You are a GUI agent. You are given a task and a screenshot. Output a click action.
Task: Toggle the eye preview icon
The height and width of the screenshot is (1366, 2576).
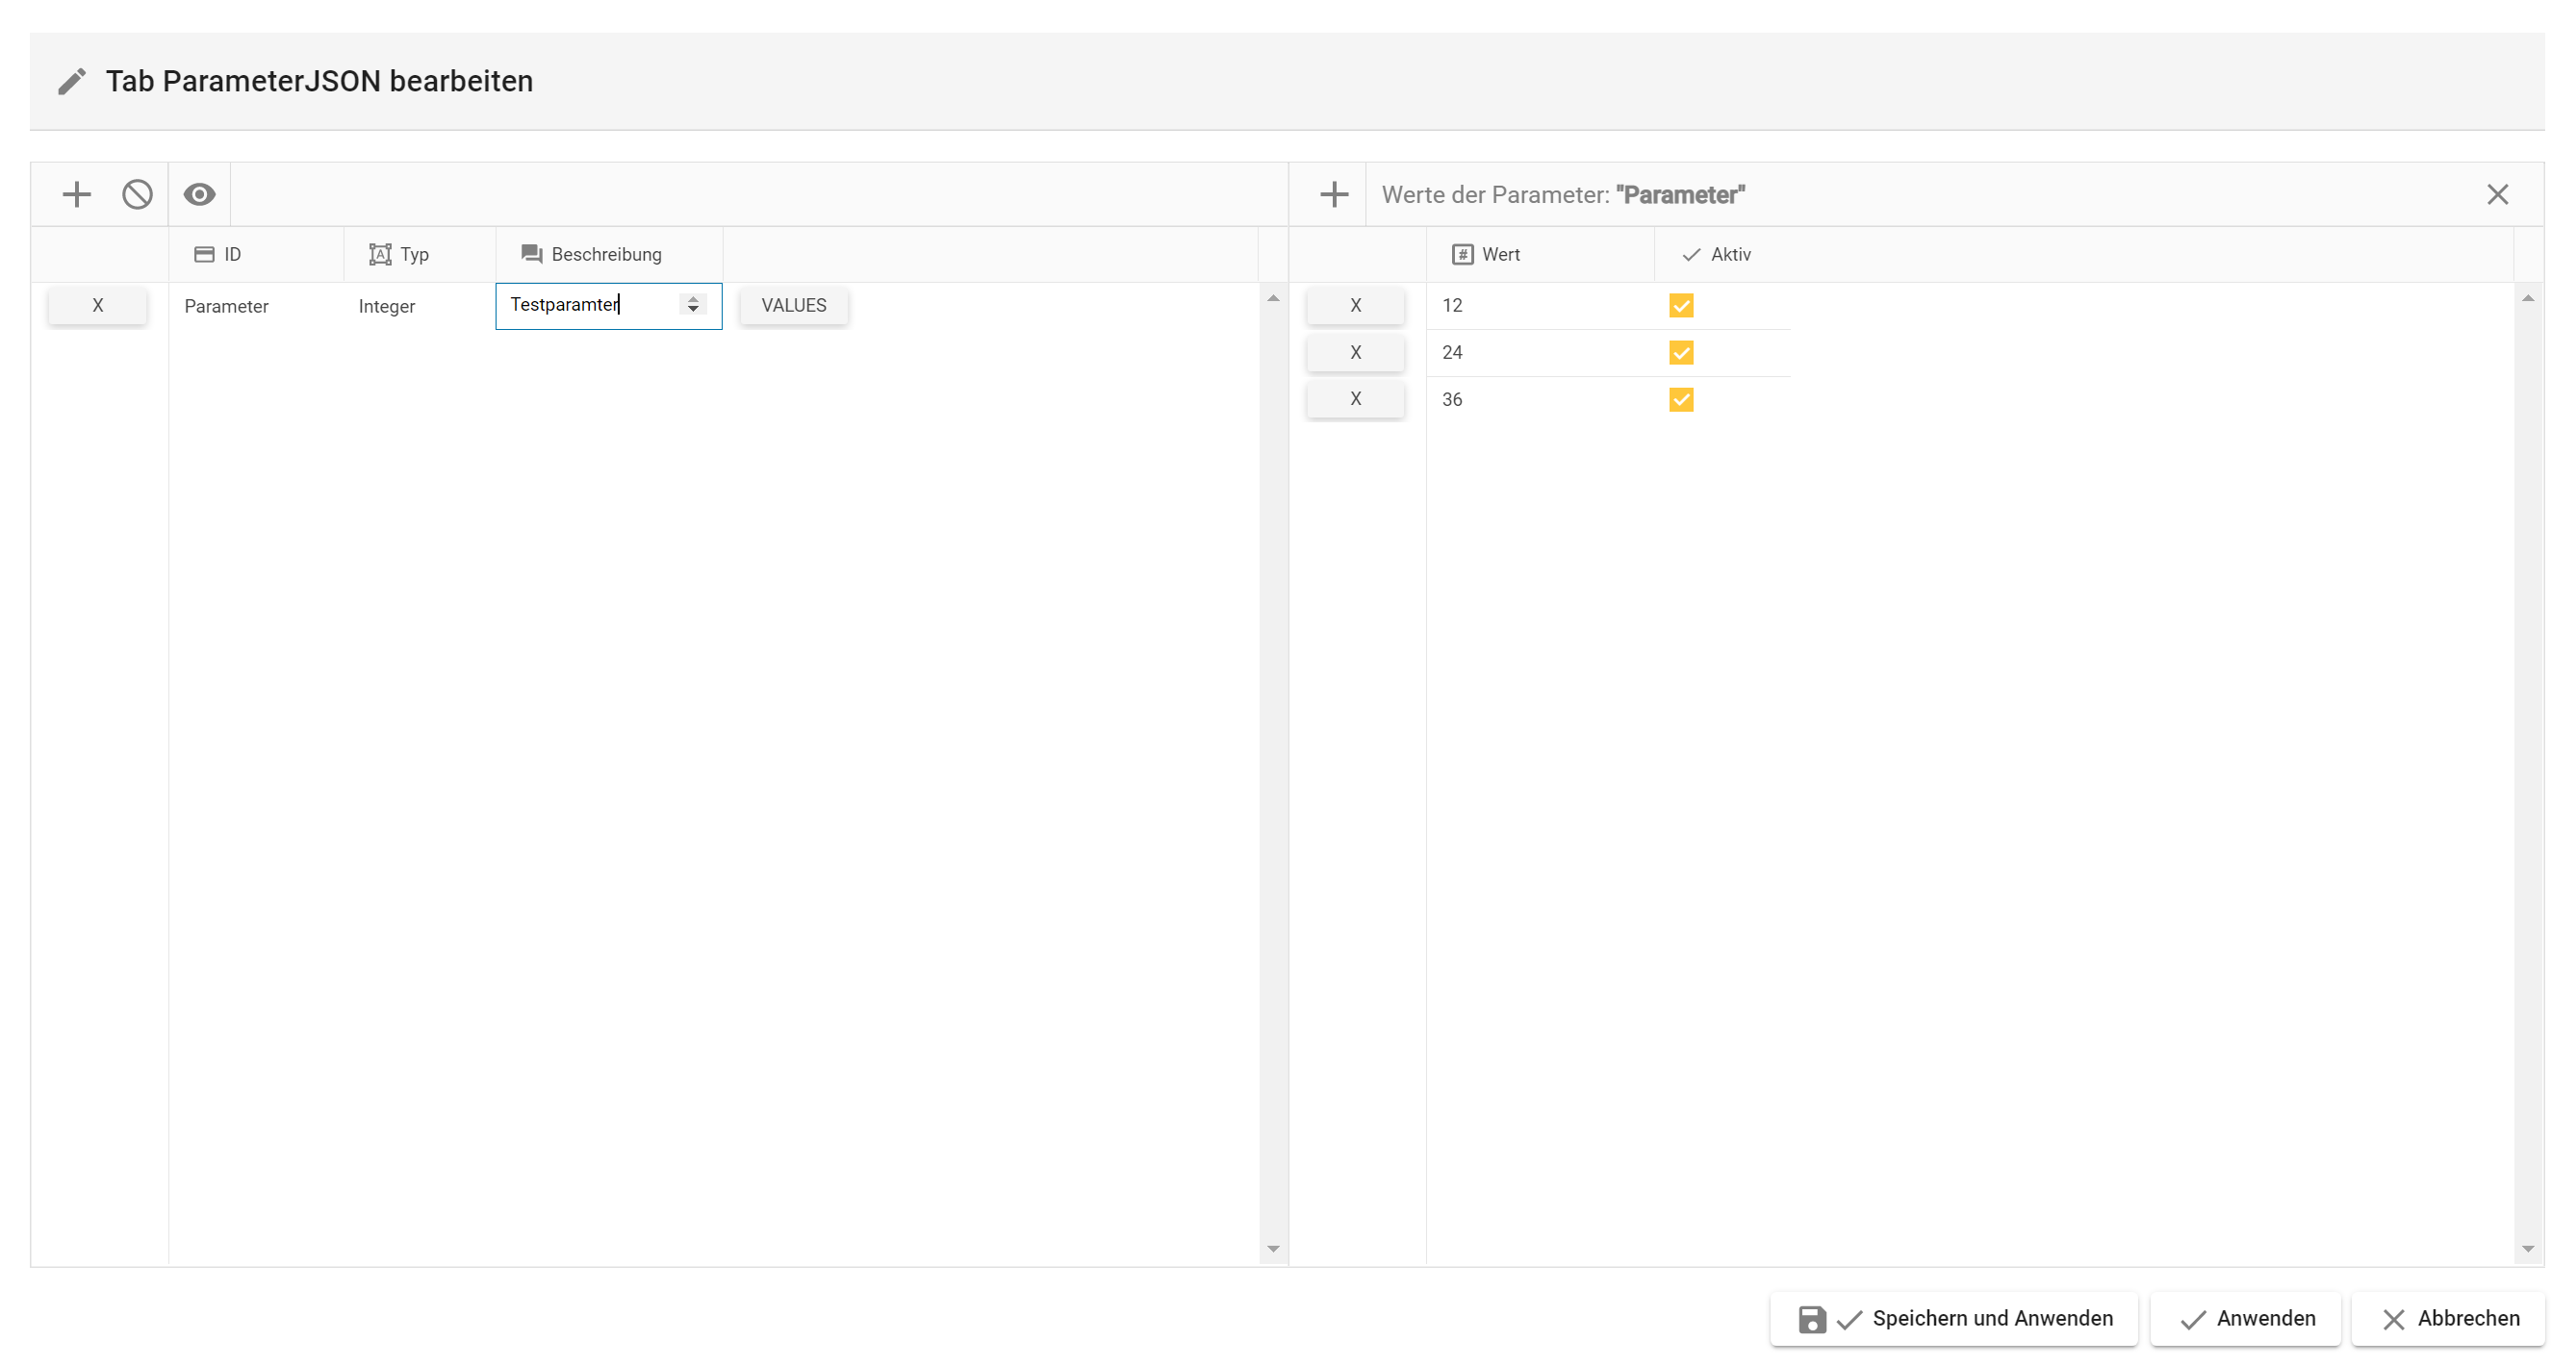pyautogui.click(x=199, y=194)
